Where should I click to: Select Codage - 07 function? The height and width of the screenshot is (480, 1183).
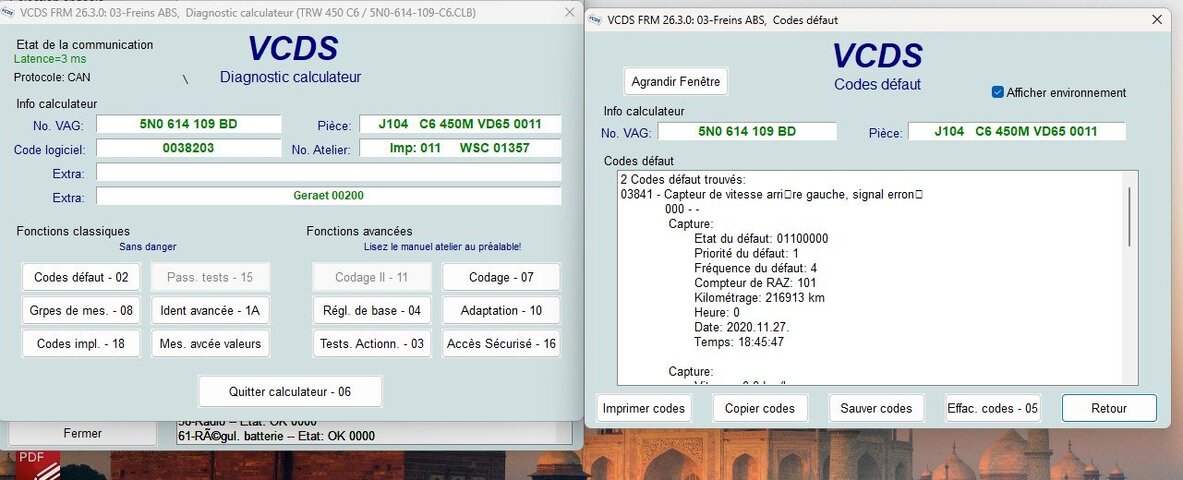[x=501, y=277]
